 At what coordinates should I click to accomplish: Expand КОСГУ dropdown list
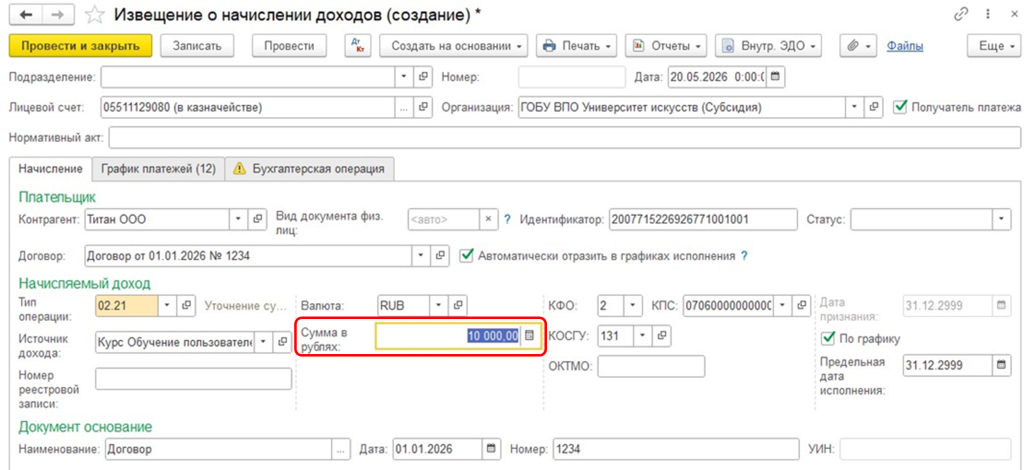click(x=643, y=336)
